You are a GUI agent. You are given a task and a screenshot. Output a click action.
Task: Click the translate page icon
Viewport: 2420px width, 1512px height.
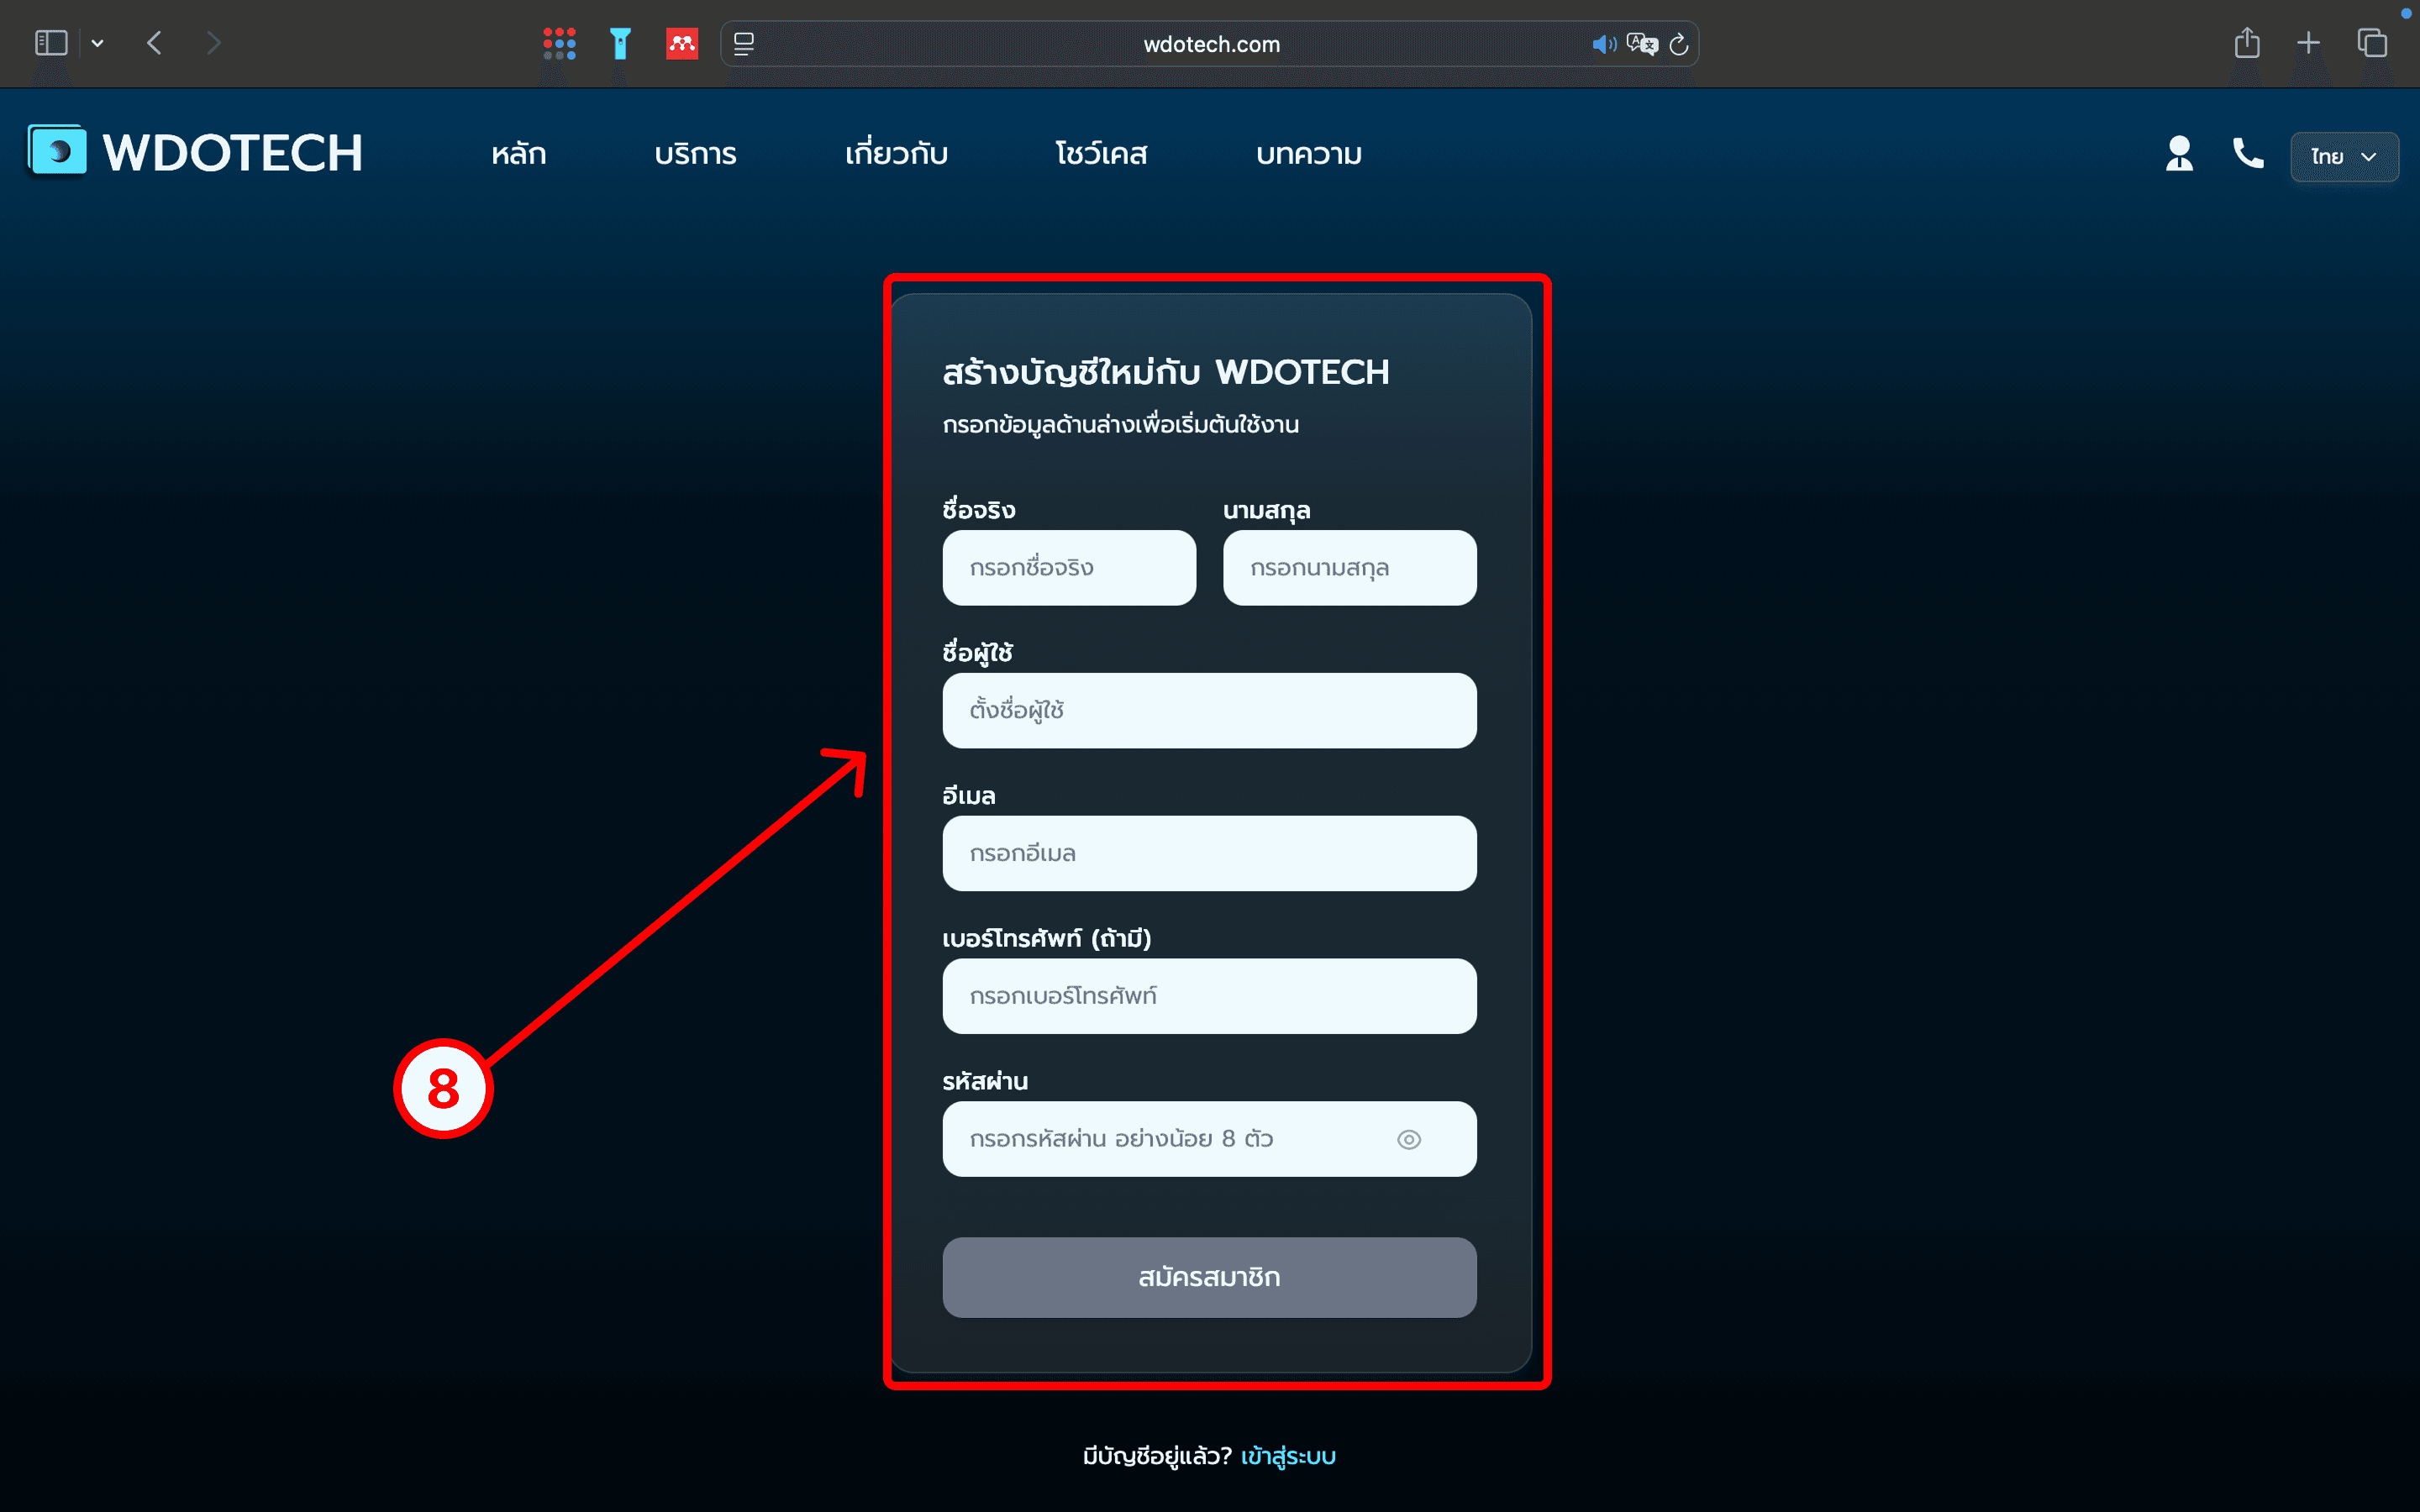click(1641, 44)
